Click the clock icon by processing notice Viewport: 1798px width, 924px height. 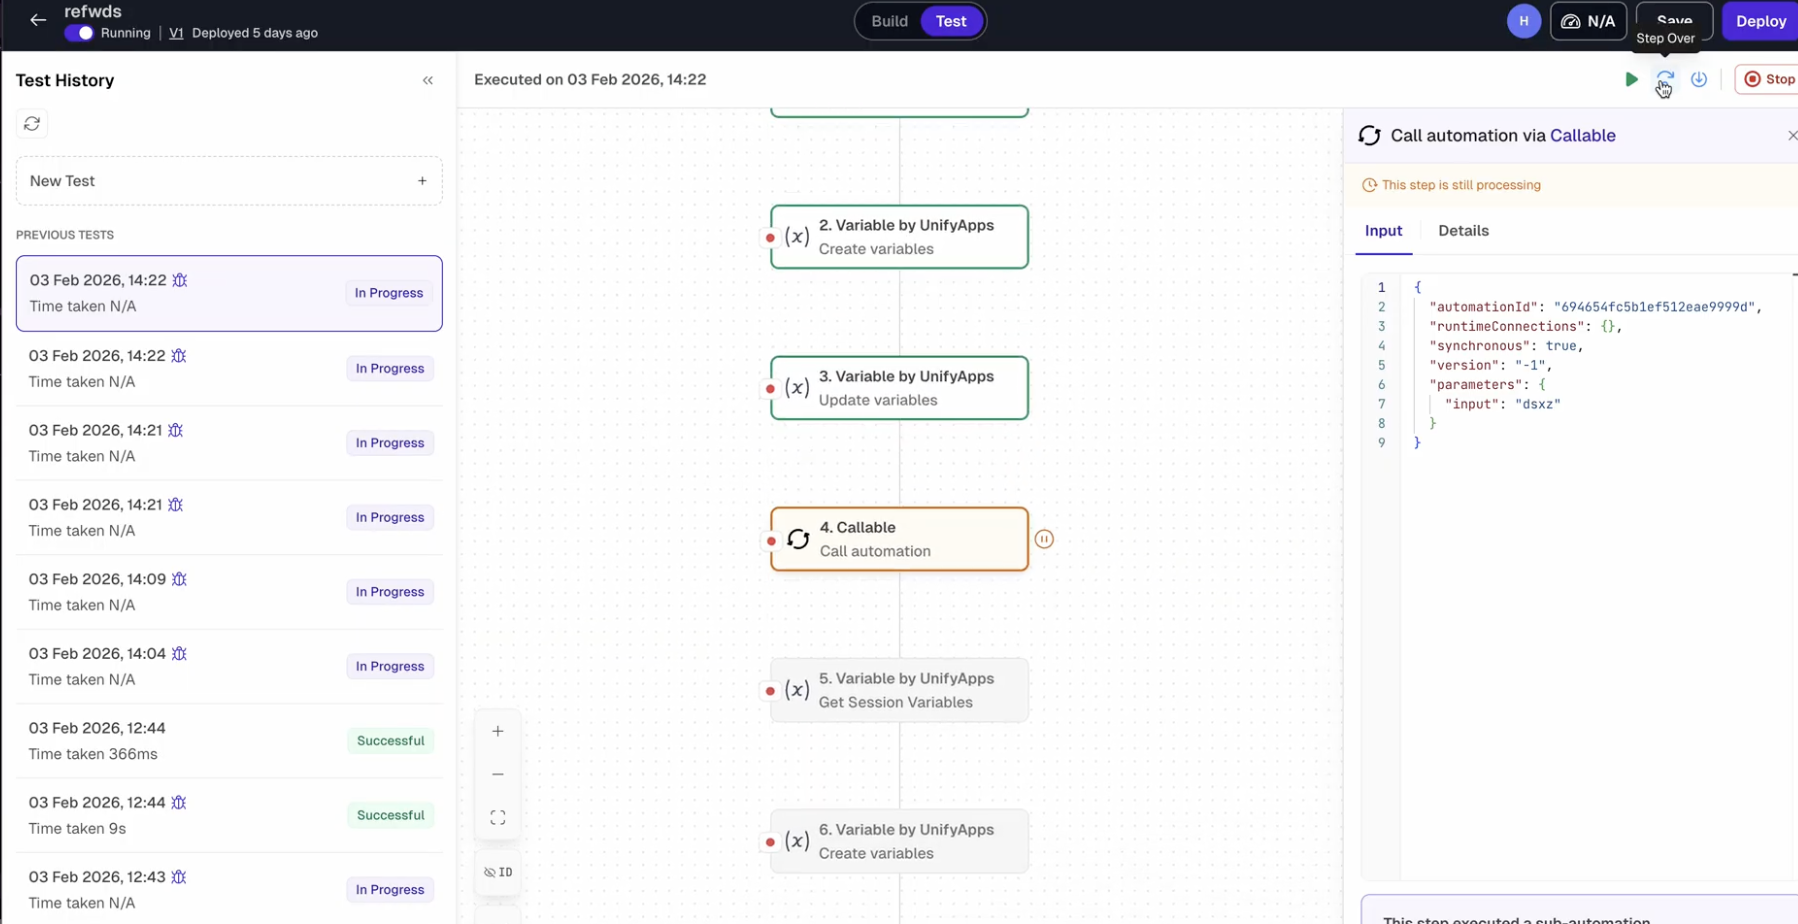(1369, 185)
